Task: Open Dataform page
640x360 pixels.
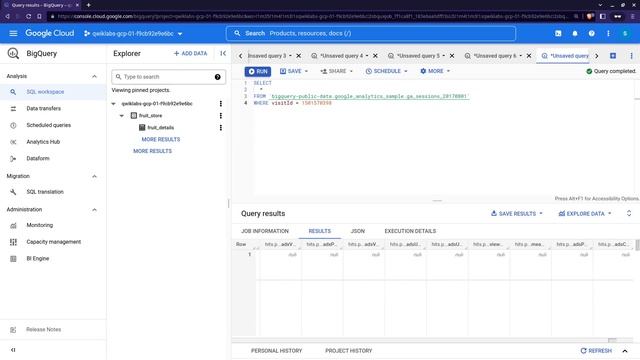Action: (x=53, y=159)
